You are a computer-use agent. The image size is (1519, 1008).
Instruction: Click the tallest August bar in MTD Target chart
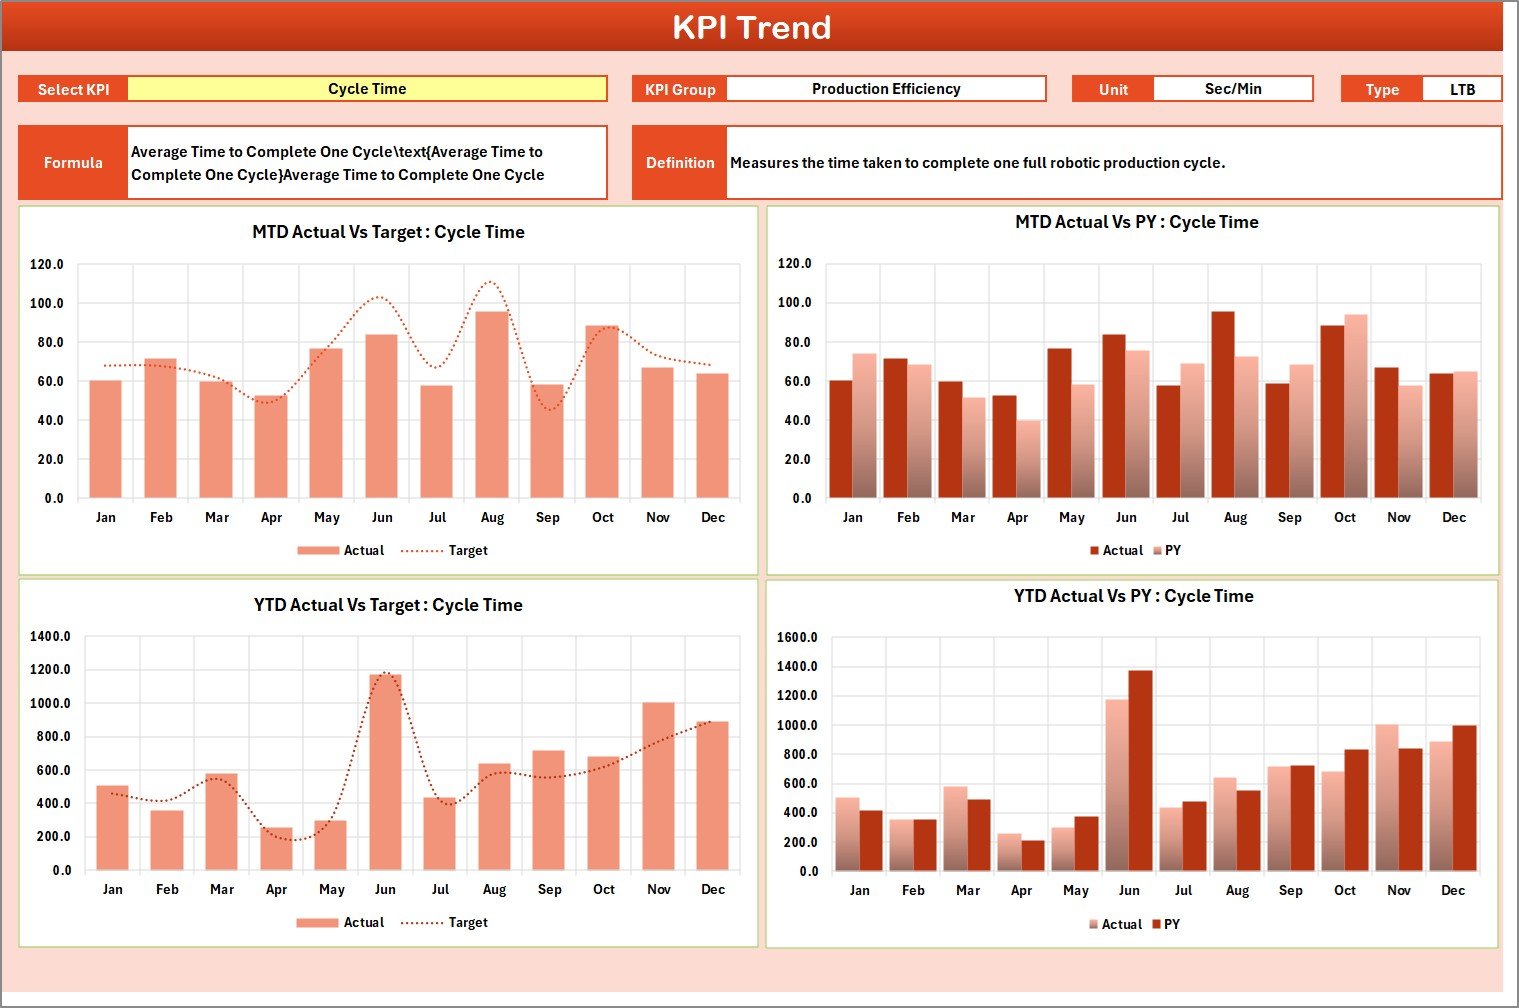[492, 400]
